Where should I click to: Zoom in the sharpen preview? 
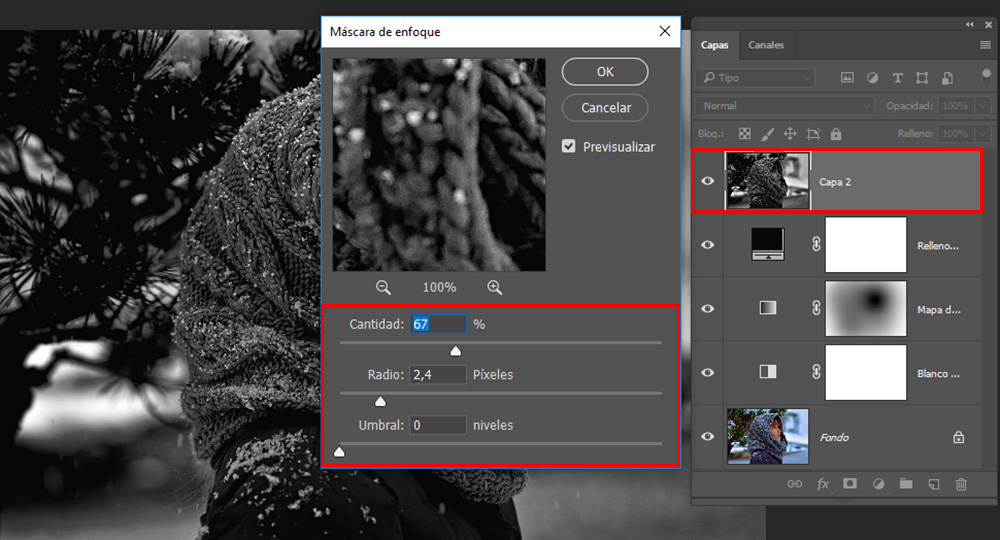coord(494,287)
